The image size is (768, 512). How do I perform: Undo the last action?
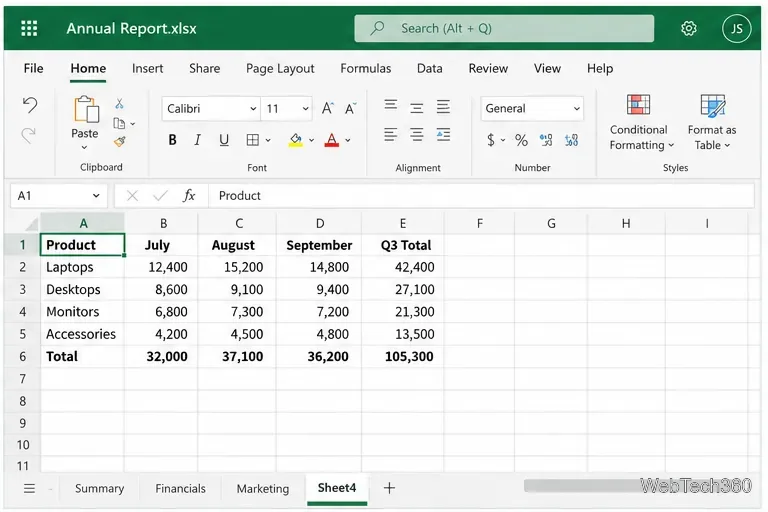(30, 105)
